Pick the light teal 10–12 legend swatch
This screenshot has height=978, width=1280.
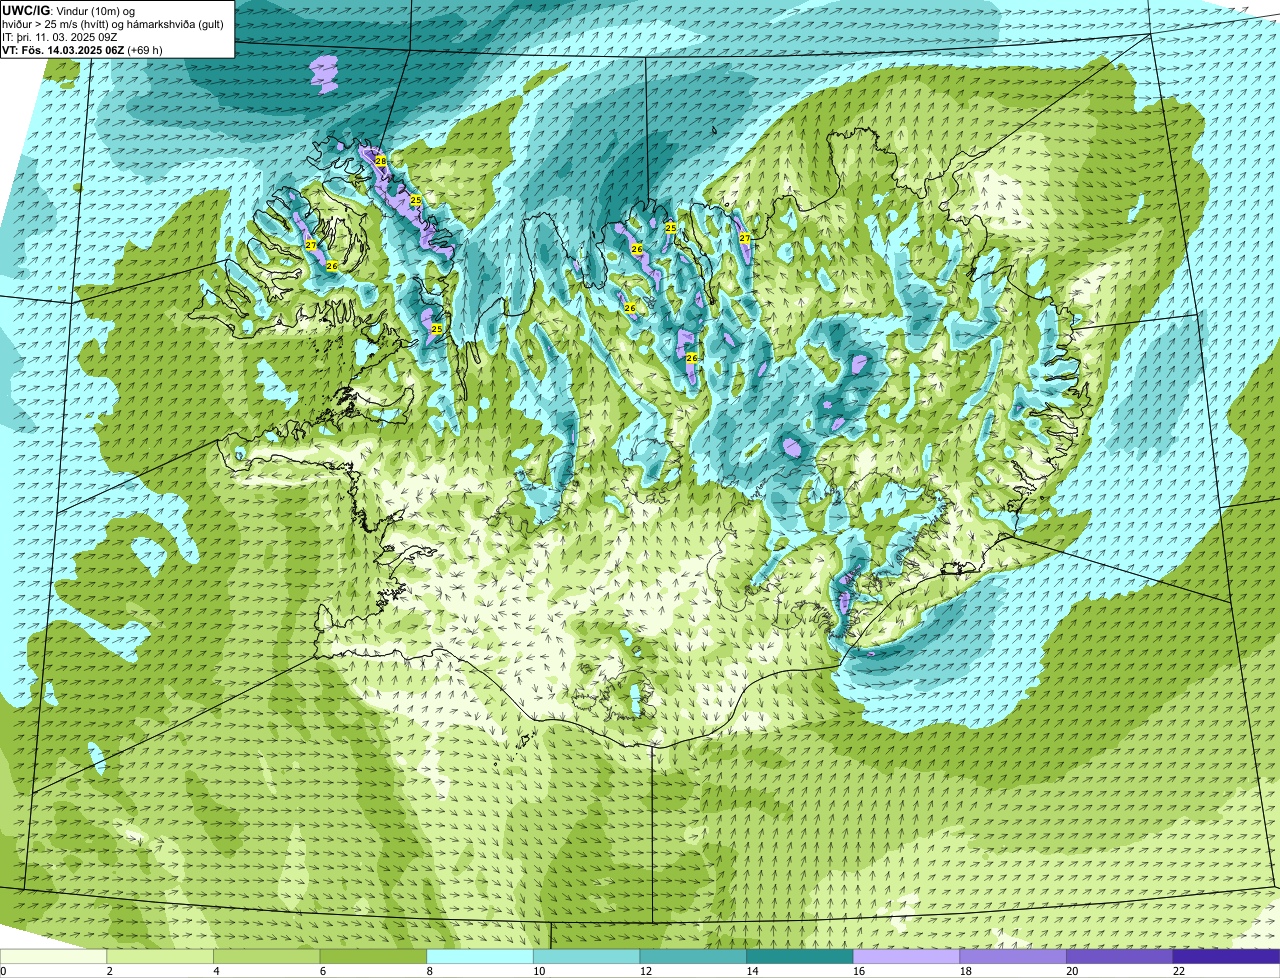(587, 956)
